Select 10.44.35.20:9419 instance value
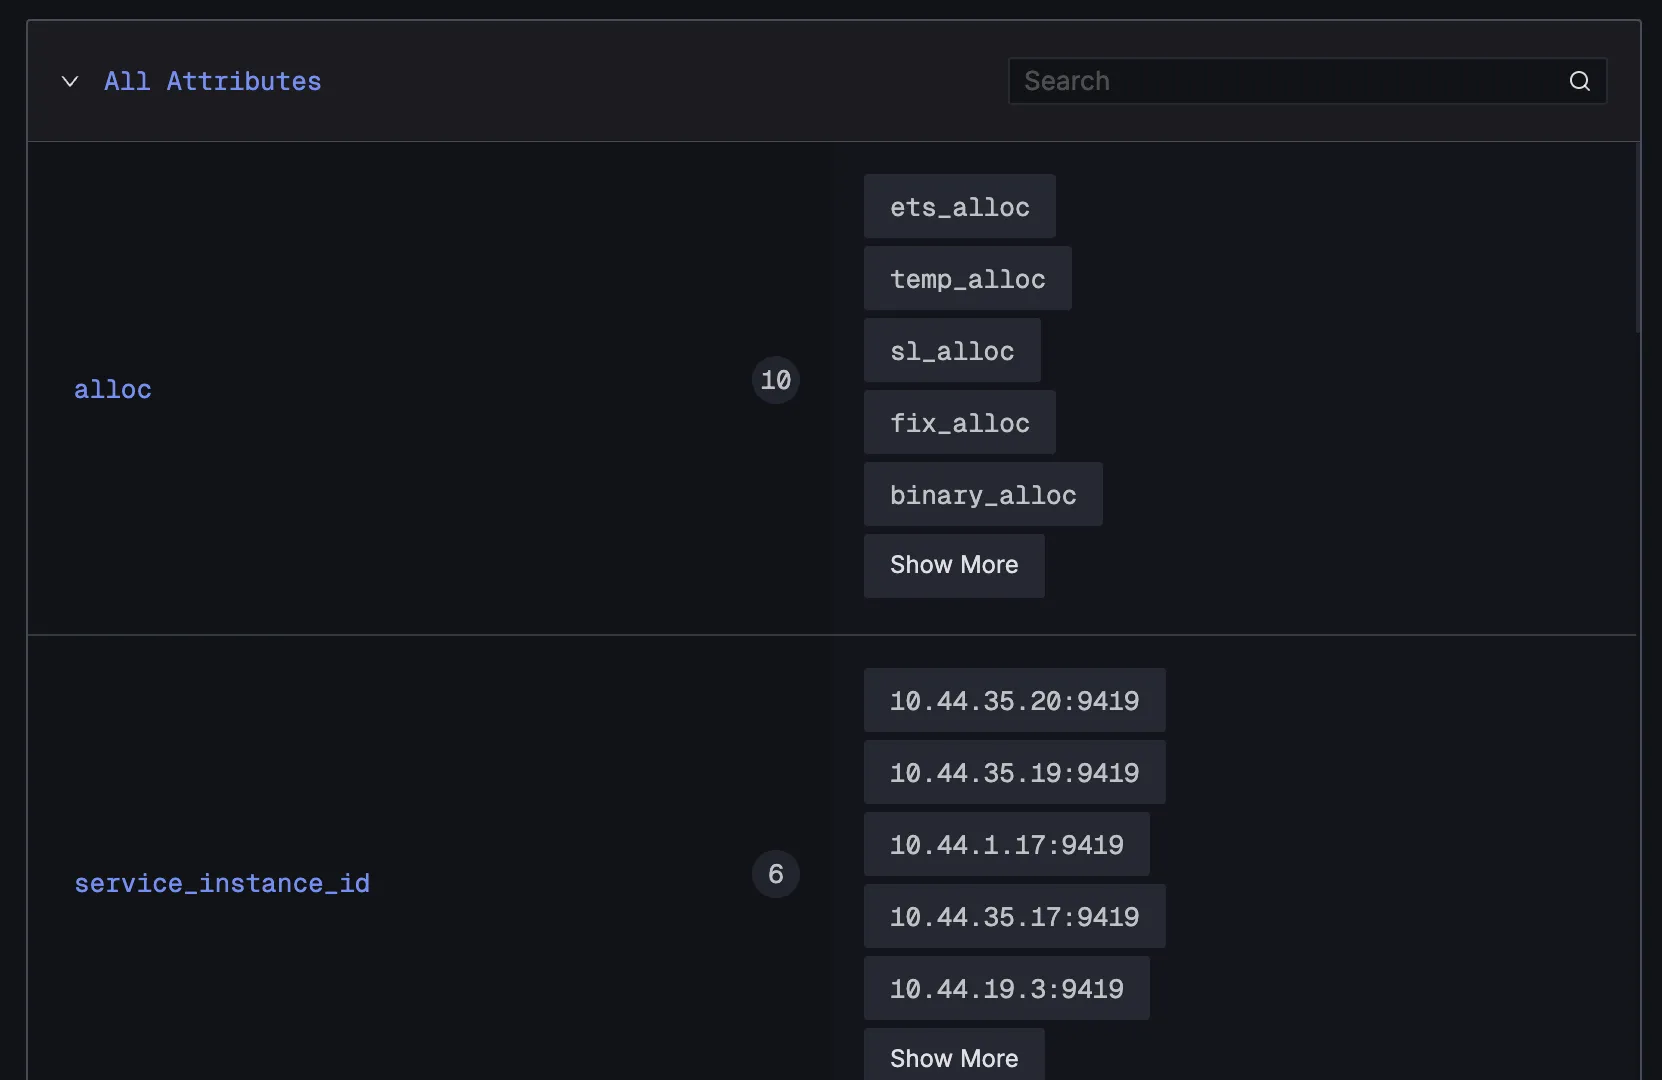 [1015, 700]
